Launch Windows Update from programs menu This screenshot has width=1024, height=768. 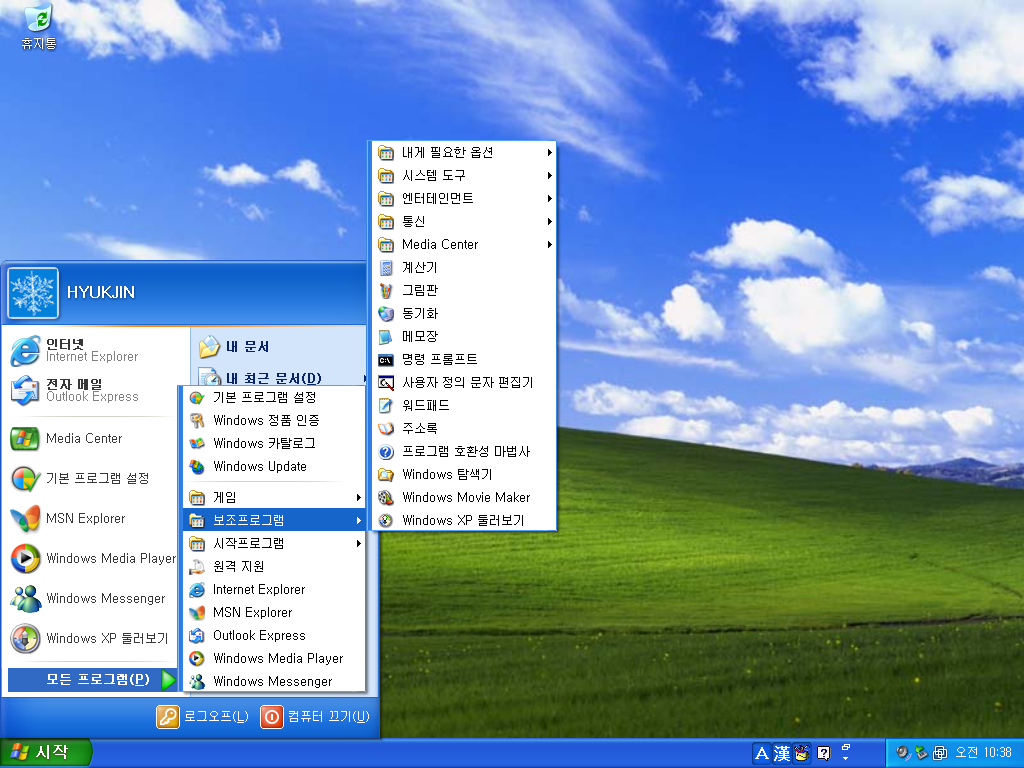point(274,466)
